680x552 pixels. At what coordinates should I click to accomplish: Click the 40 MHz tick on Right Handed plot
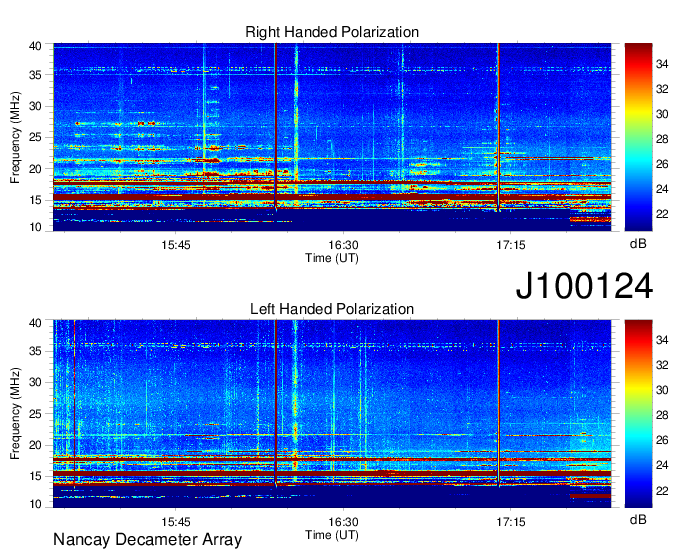[x=35, y=46]
